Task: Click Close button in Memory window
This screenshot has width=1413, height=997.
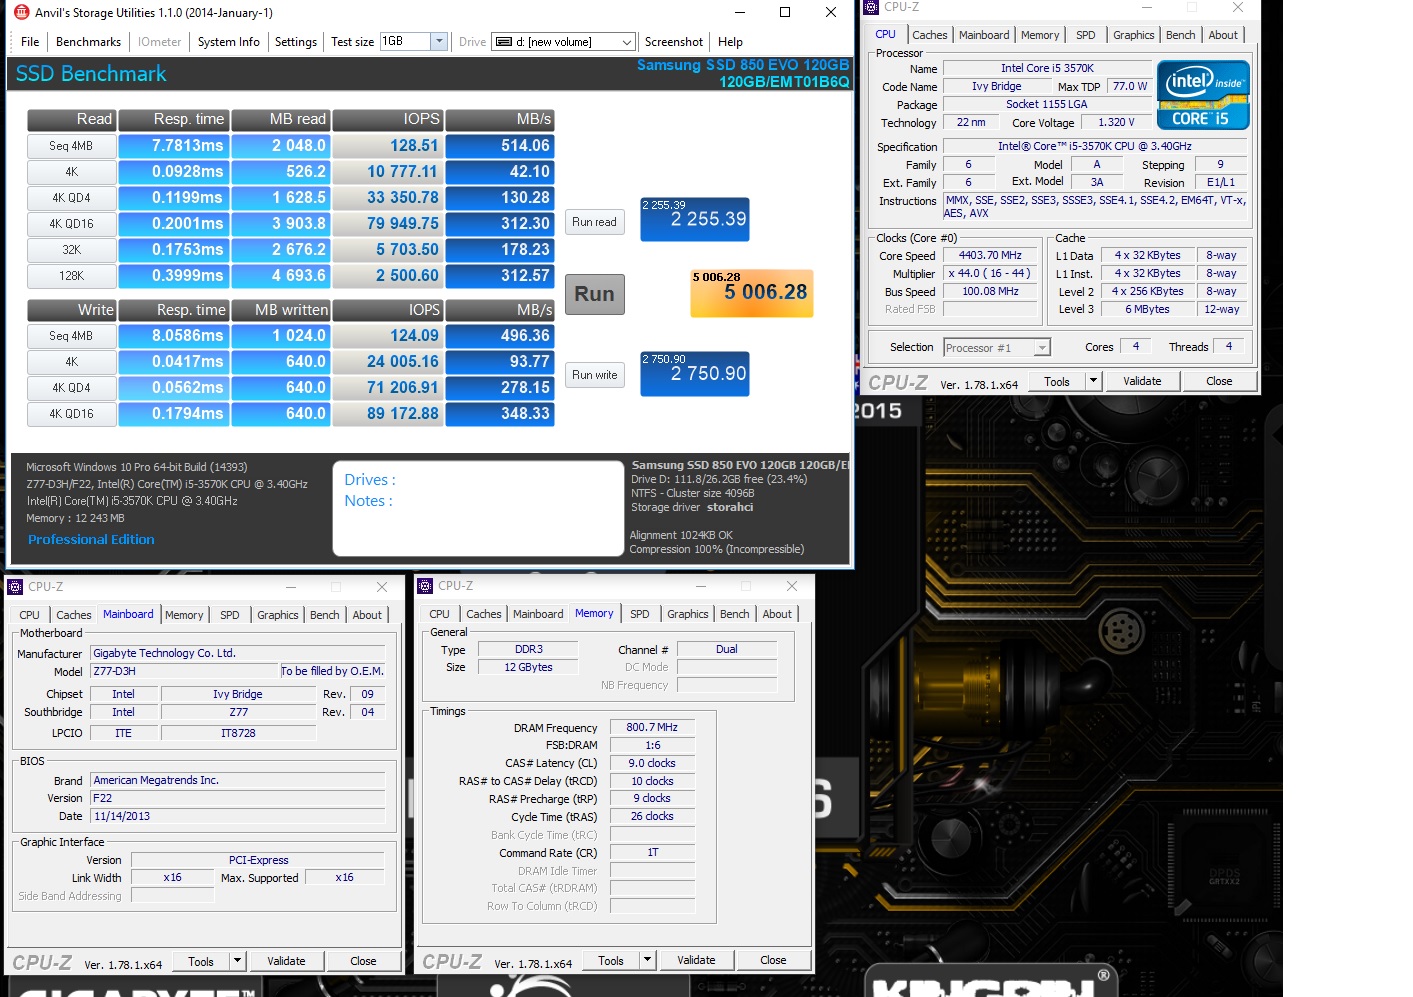Action: 773,960
